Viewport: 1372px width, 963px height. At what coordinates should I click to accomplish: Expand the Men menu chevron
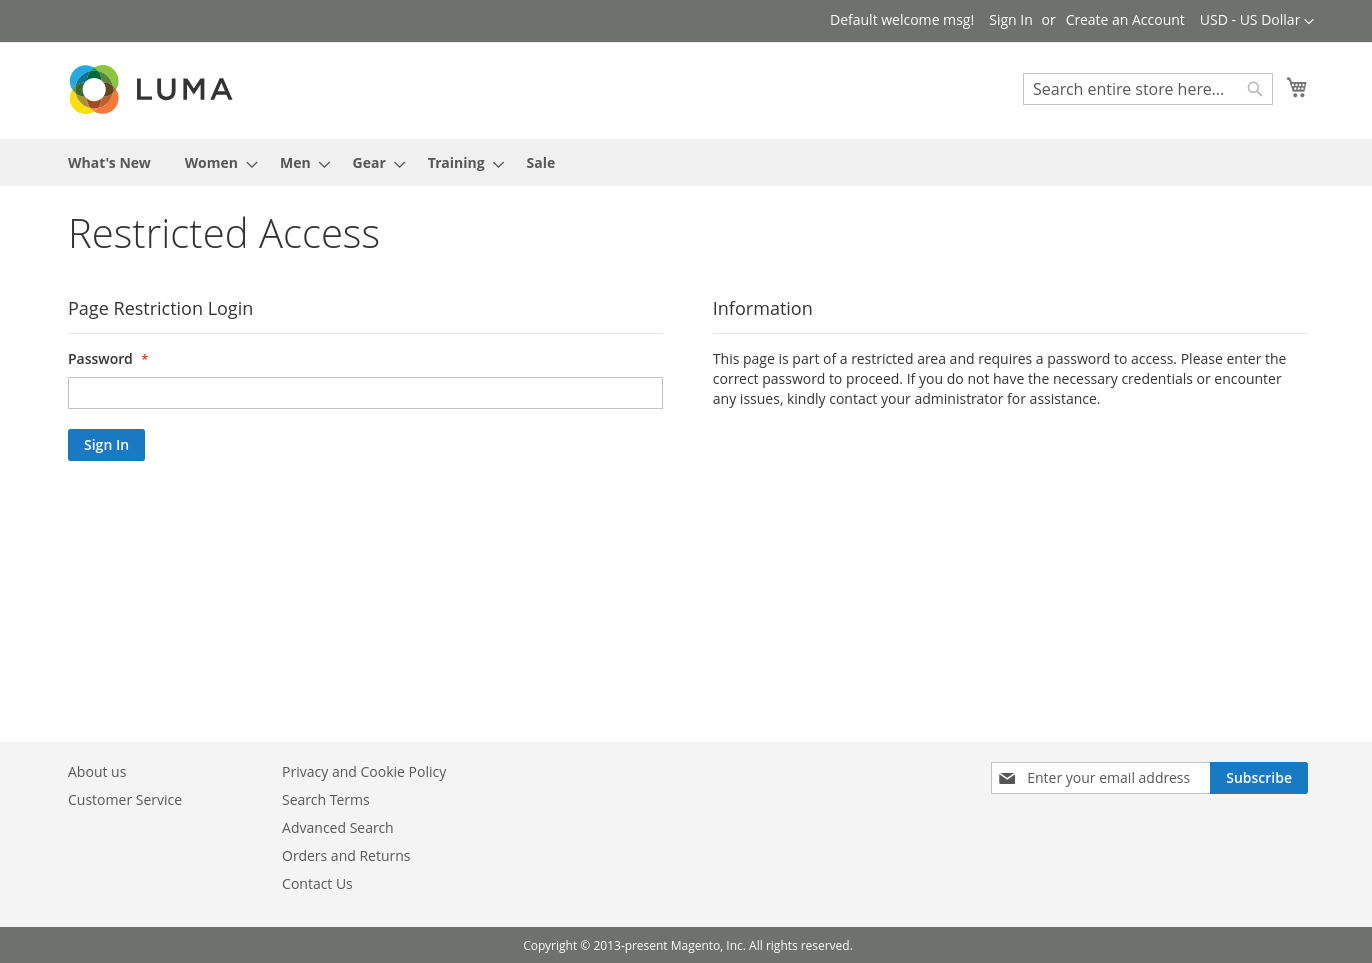coord(324,164)
